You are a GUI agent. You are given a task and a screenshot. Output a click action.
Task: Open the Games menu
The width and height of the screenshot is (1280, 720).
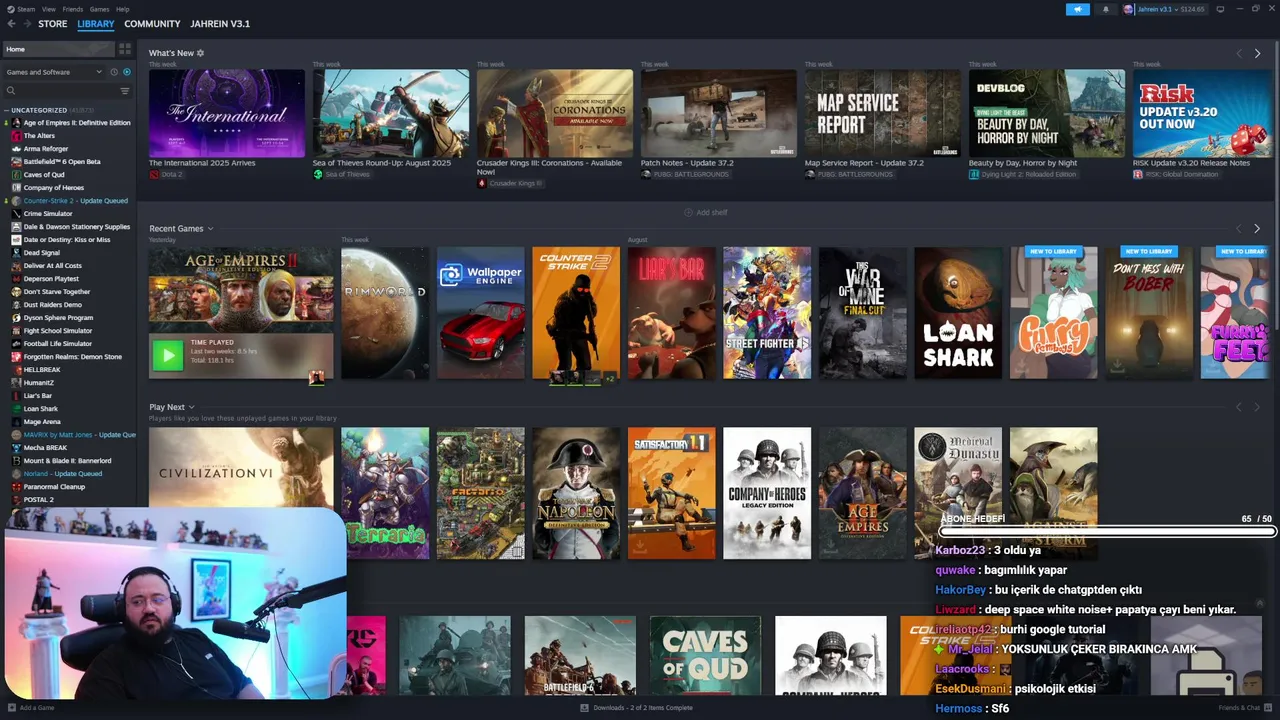click(x=100, y=9)
